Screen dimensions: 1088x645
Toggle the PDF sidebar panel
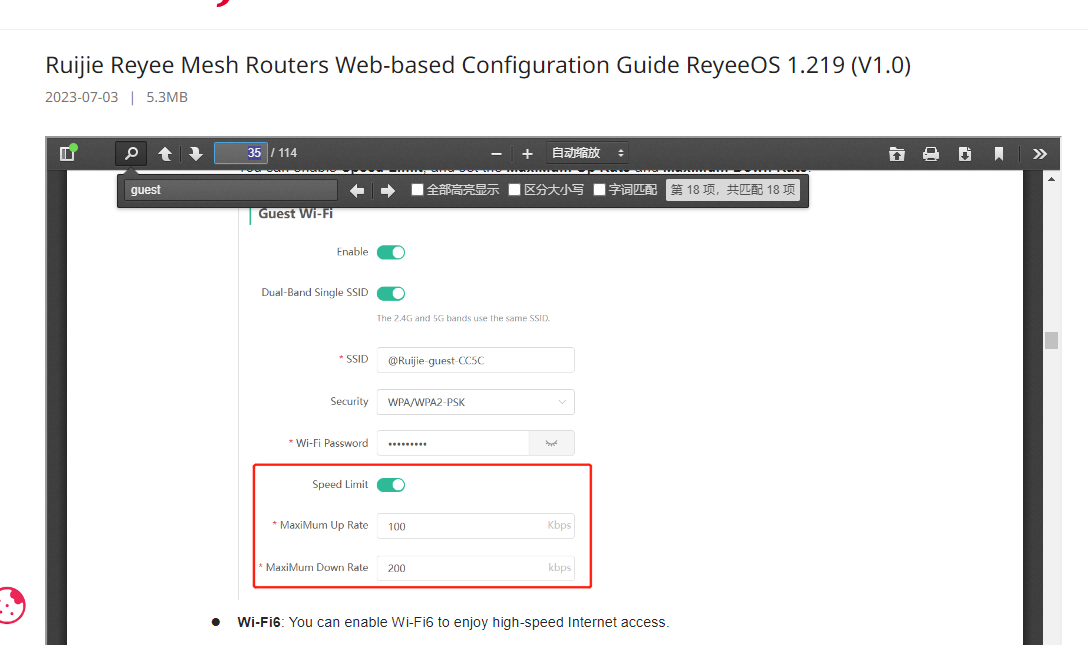(x=67, y=153)
